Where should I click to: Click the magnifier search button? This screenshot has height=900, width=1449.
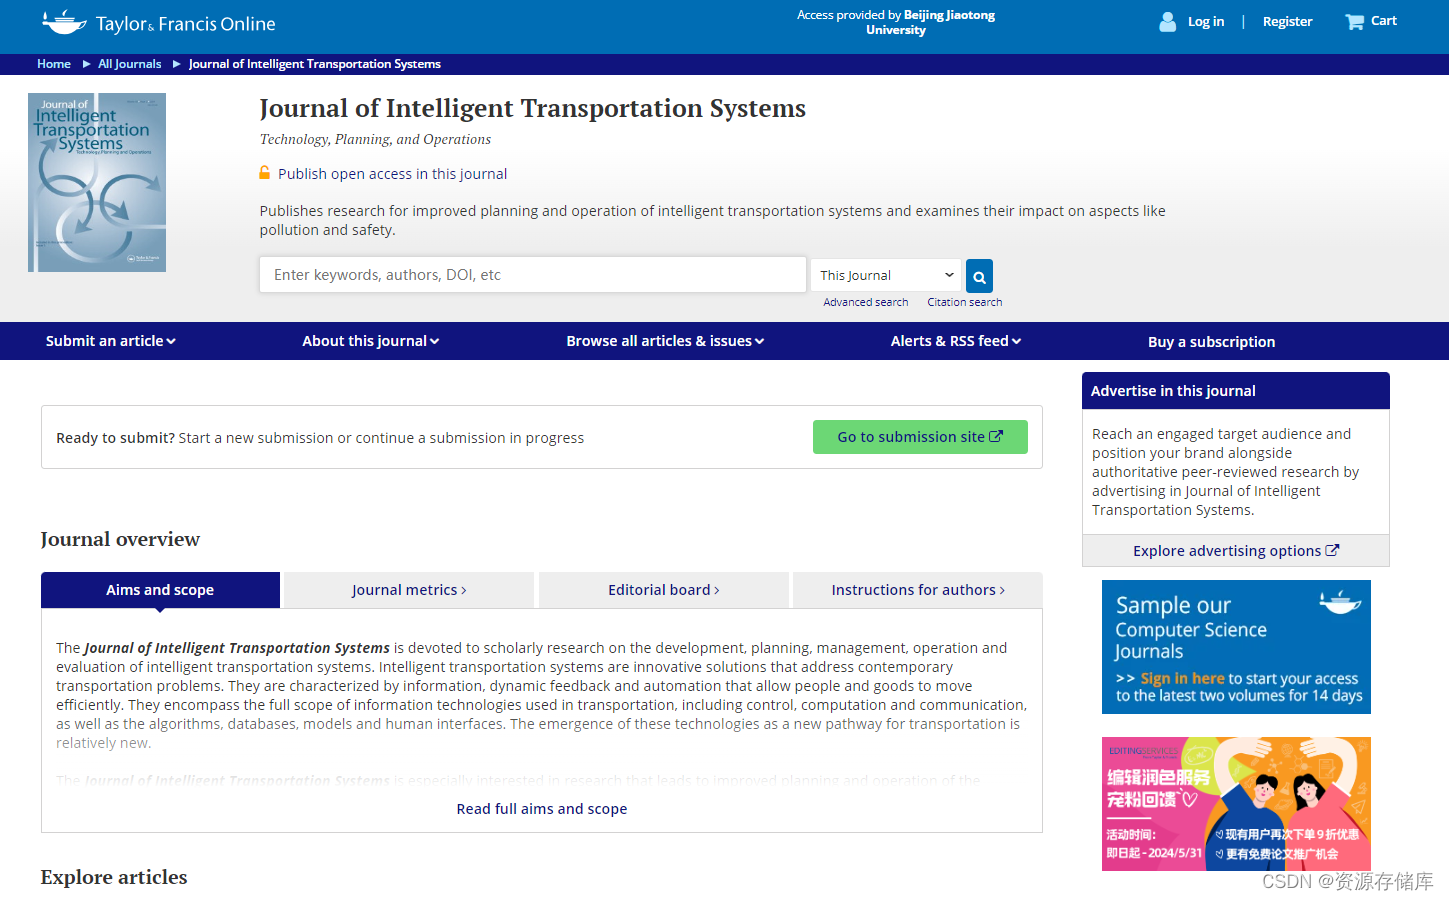pos(980,276)
